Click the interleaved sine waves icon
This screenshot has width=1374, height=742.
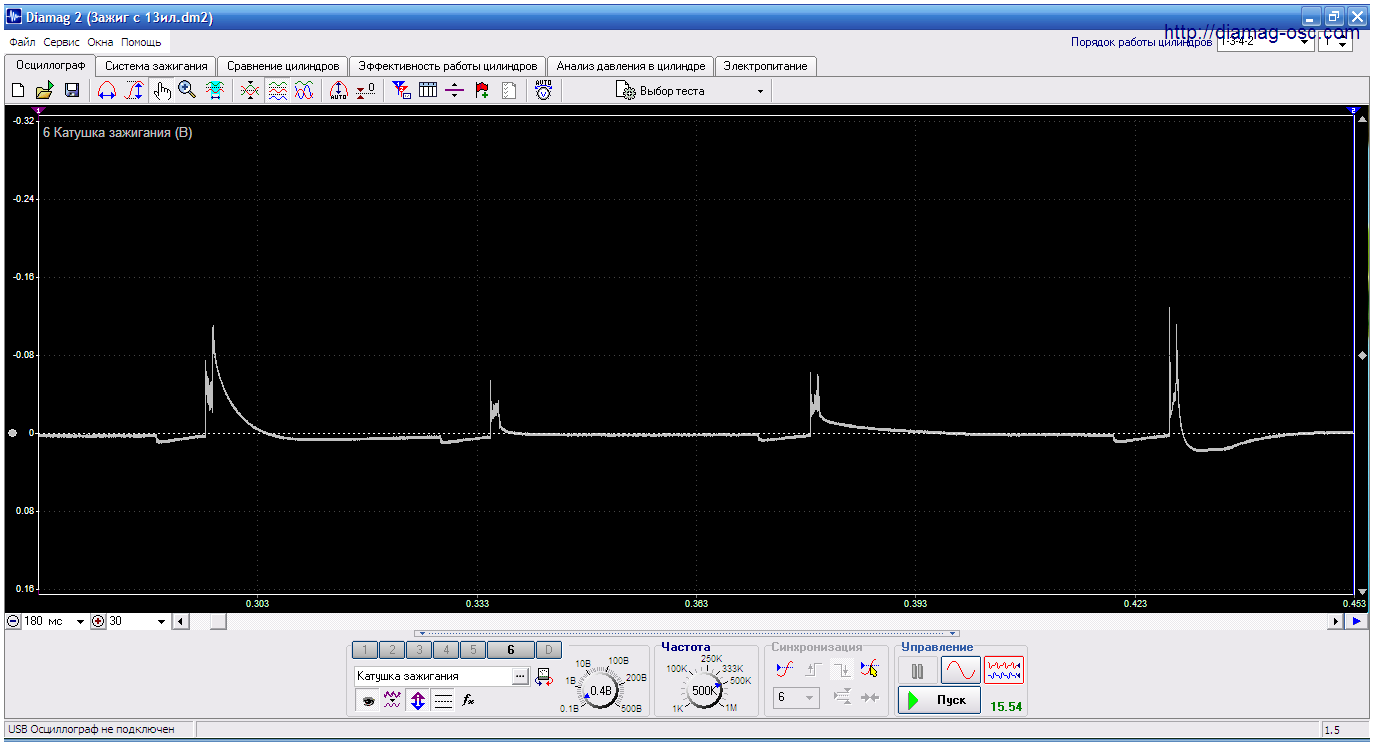click(x=304, y=90)
